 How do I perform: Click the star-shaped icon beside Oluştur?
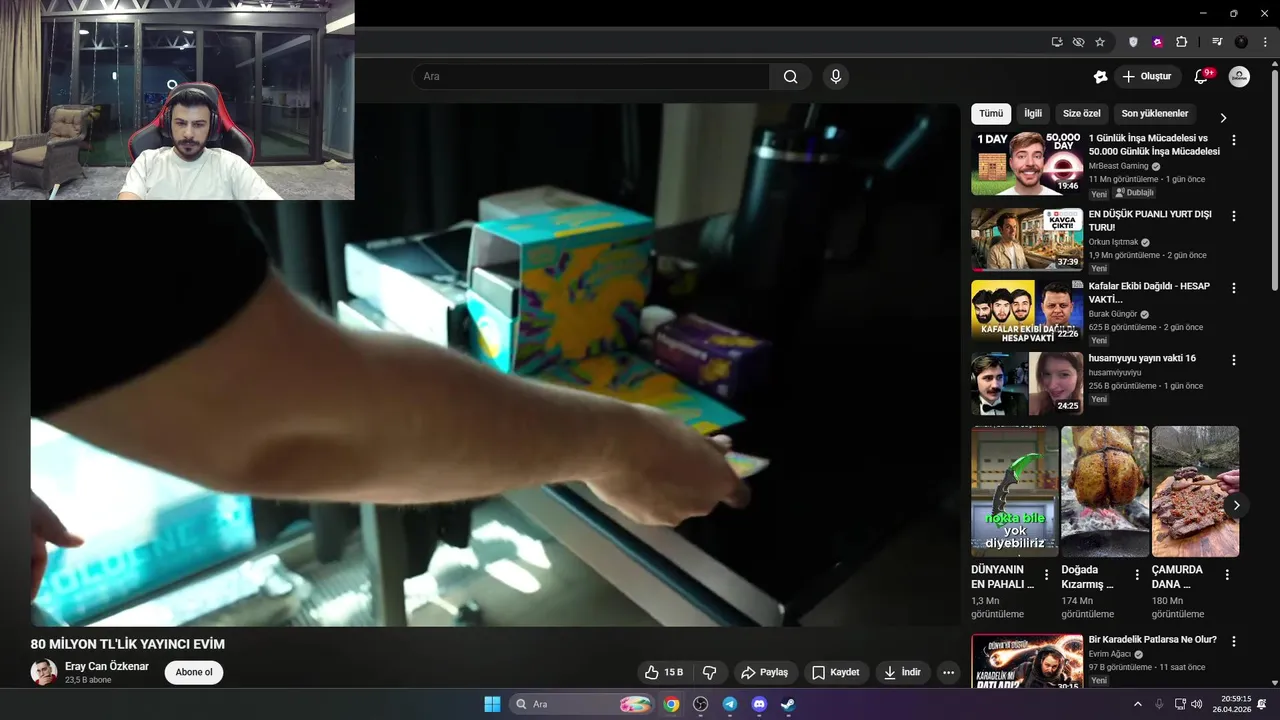tap(1100, 77)
